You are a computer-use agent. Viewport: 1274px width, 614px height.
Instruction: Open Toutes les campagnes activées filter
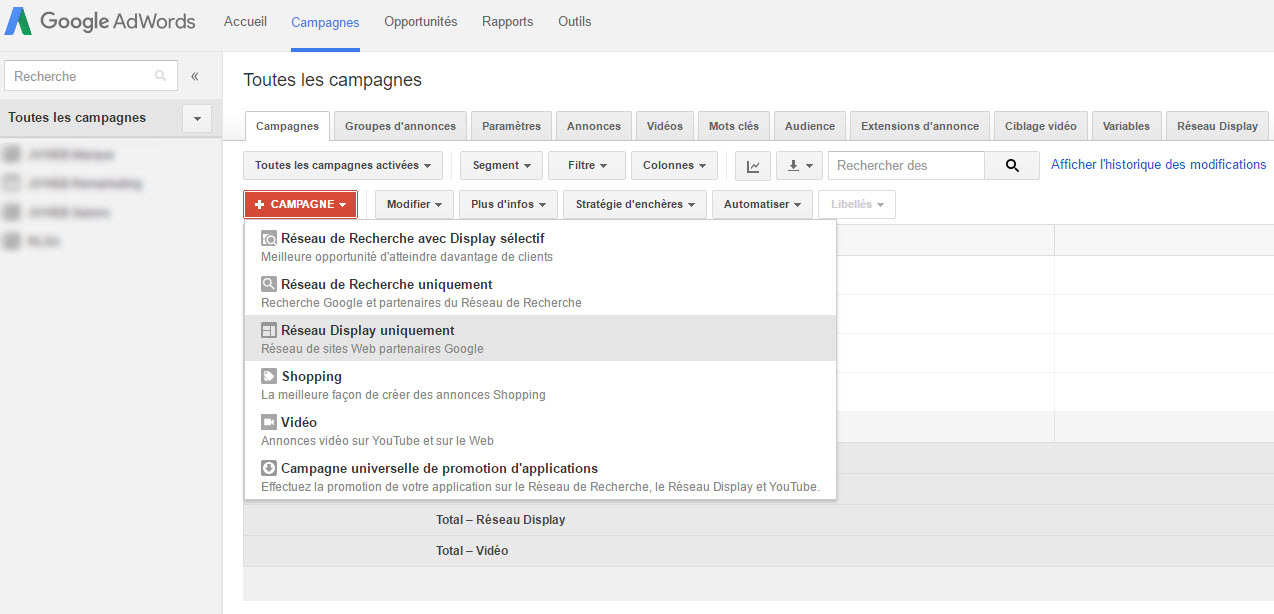pyautogui.click(x=343, y=165)
